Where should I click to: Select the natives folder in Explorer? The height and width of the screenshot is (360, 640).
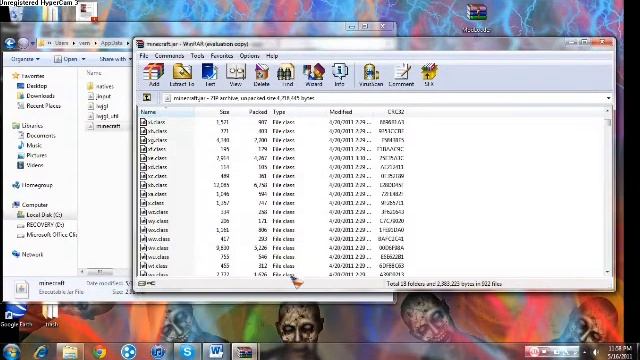click(x=101, y=86)
